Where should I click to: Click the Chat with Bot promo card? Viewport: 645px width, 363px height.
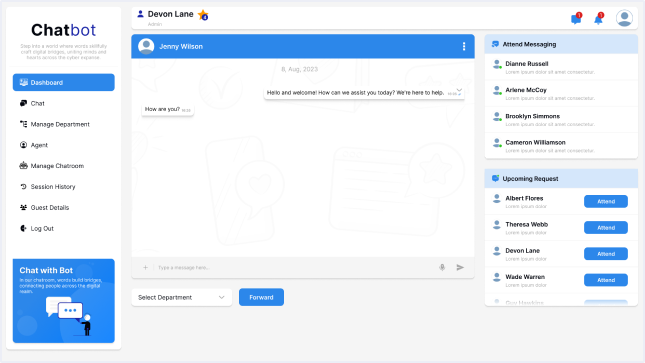(x=63, y=301)
